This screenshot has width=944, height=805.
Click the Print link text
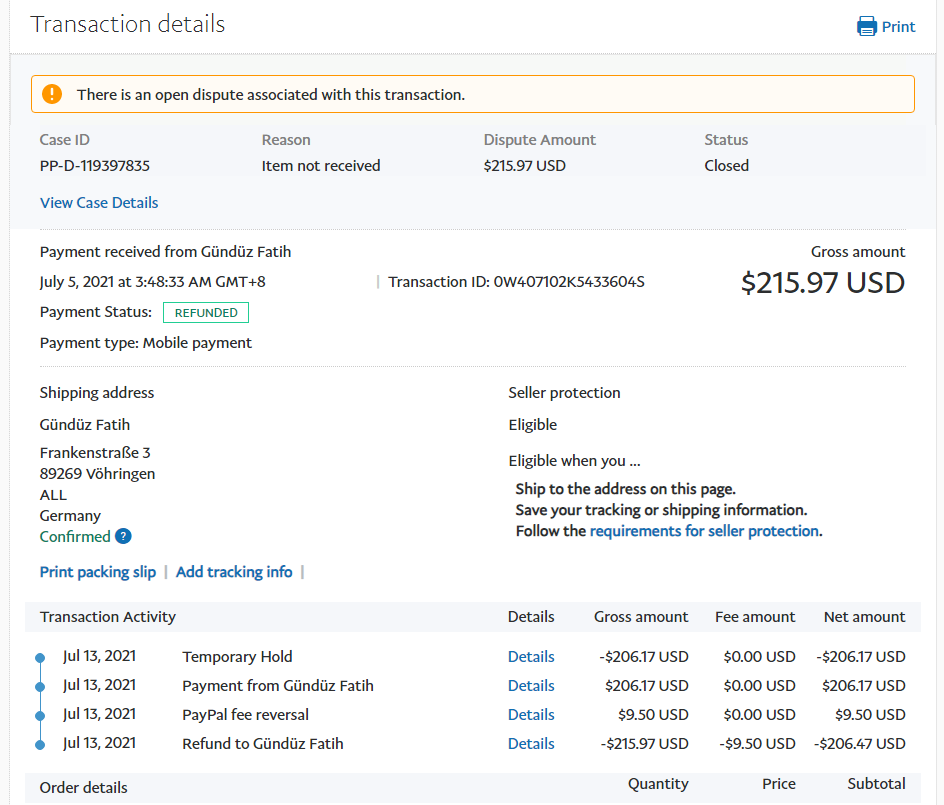tap(898, 27)
